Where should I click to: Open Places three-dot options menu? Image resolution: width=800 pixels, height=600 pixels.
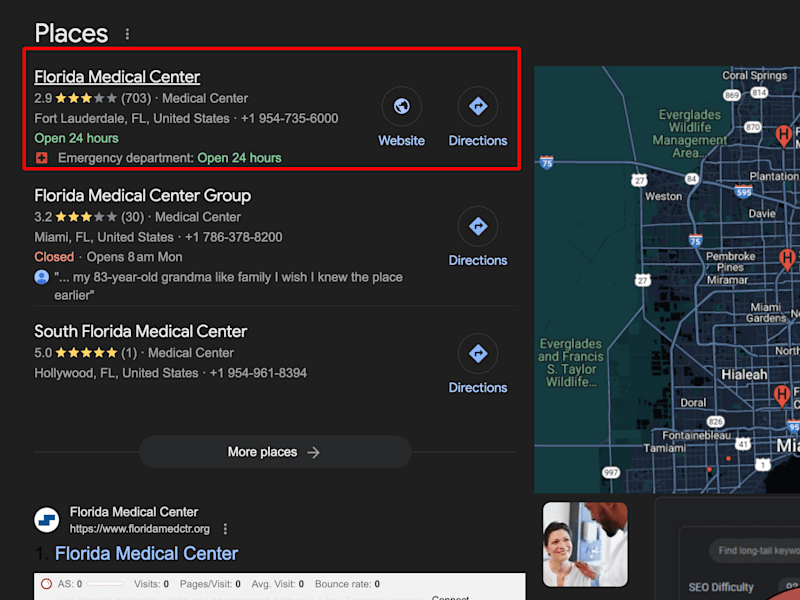click(x=127, y=34)
